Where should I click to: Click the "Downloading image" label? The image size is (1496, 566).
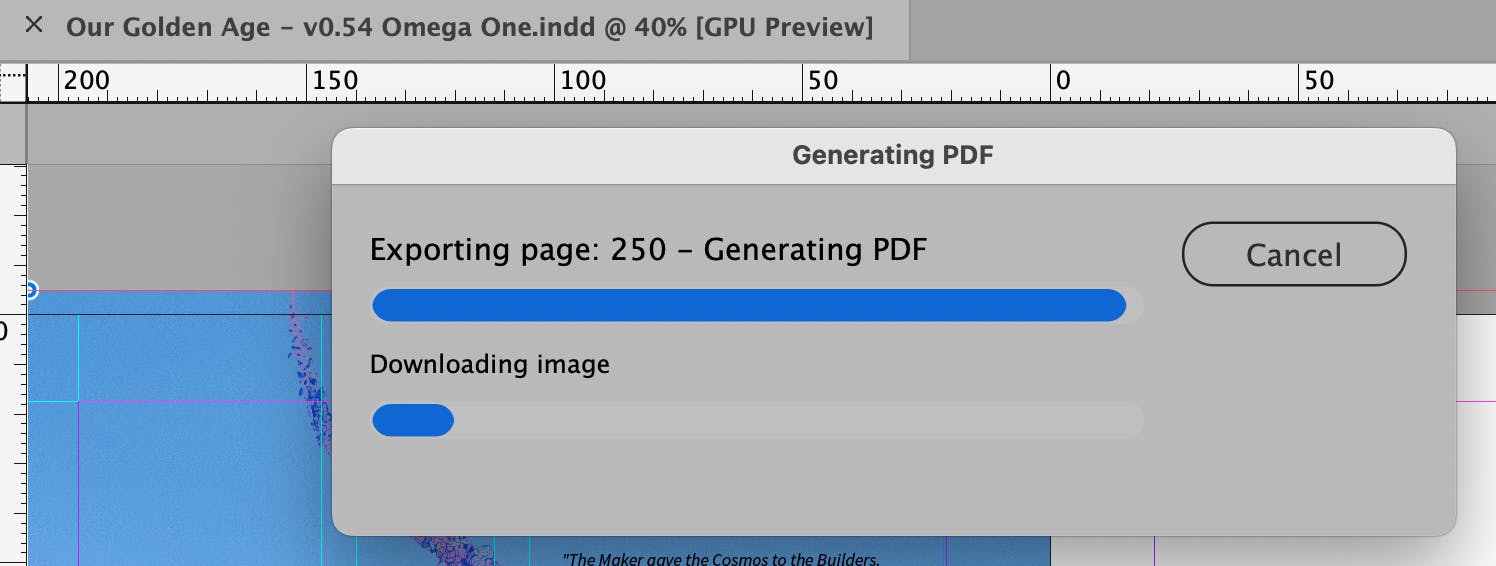point(489,364)
